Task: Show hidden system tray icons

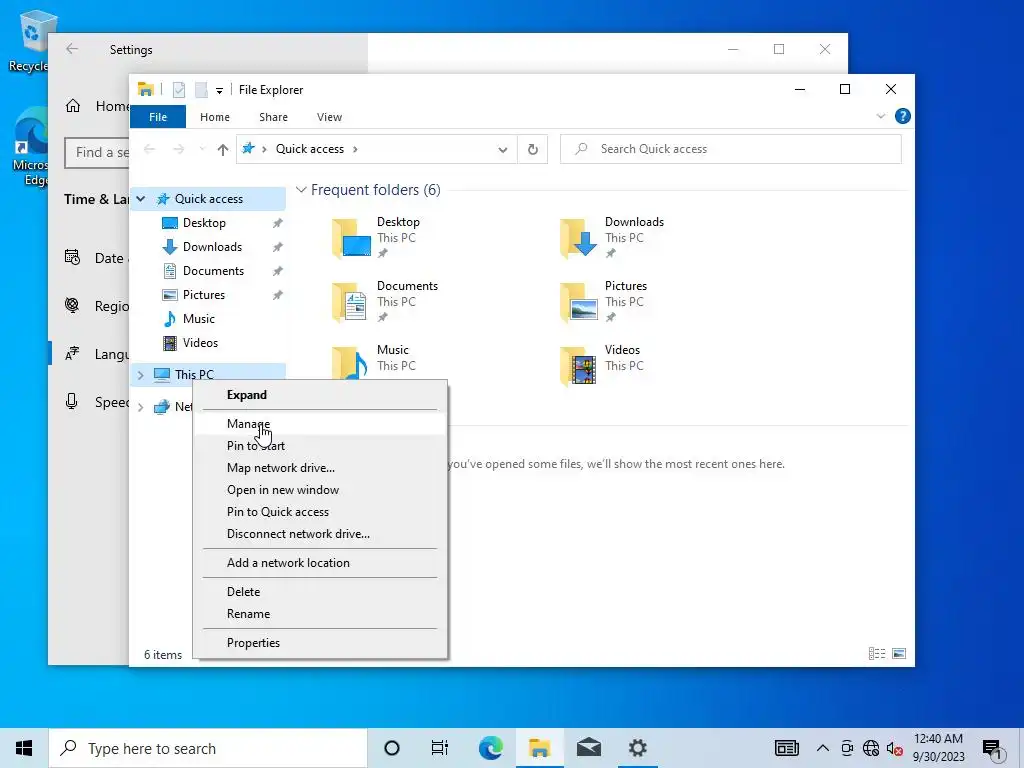Action: (x=823, y=748)
